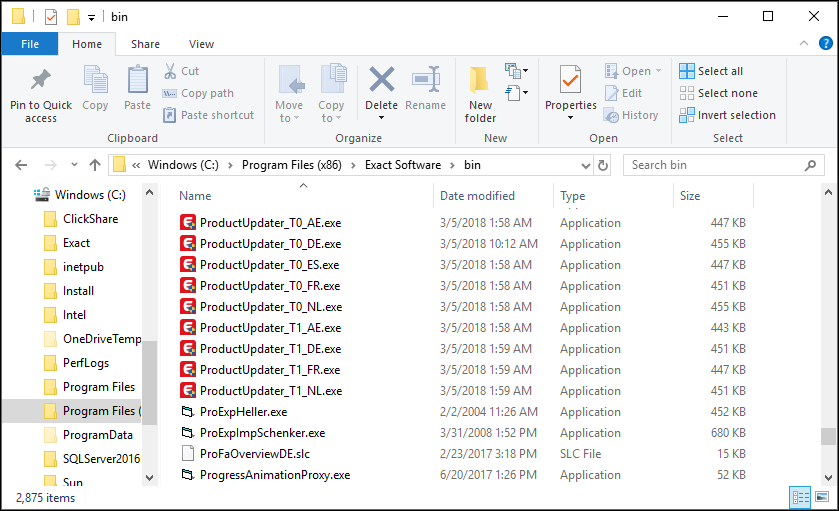Switch to the Home tab
Viewport: 839px width, 511px height.
[87, 44]
